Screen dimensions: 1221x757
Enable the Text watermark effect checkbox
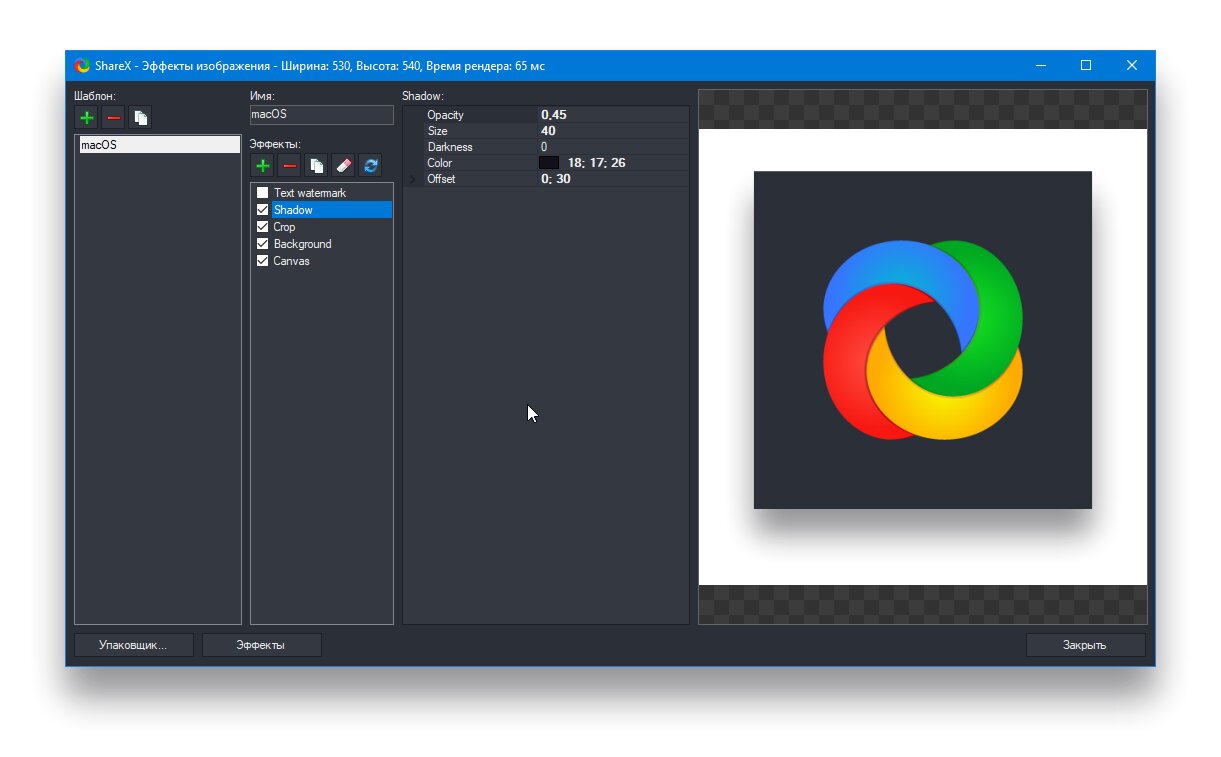pos(263,193)
